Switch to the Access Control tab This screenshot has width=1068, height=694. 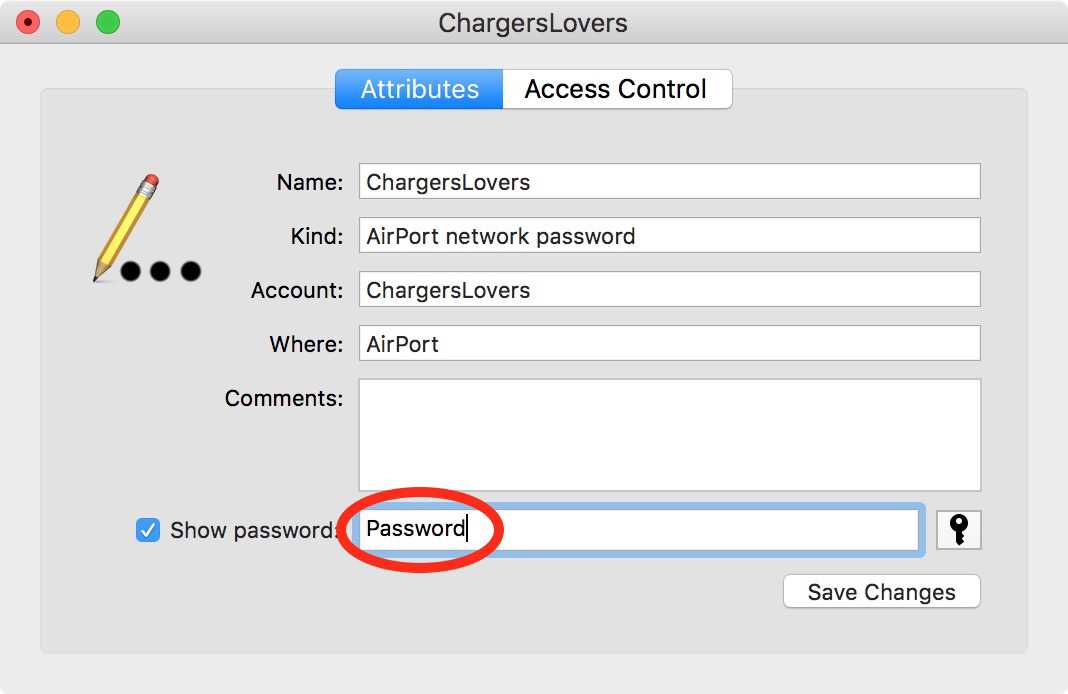coord(616,89)
